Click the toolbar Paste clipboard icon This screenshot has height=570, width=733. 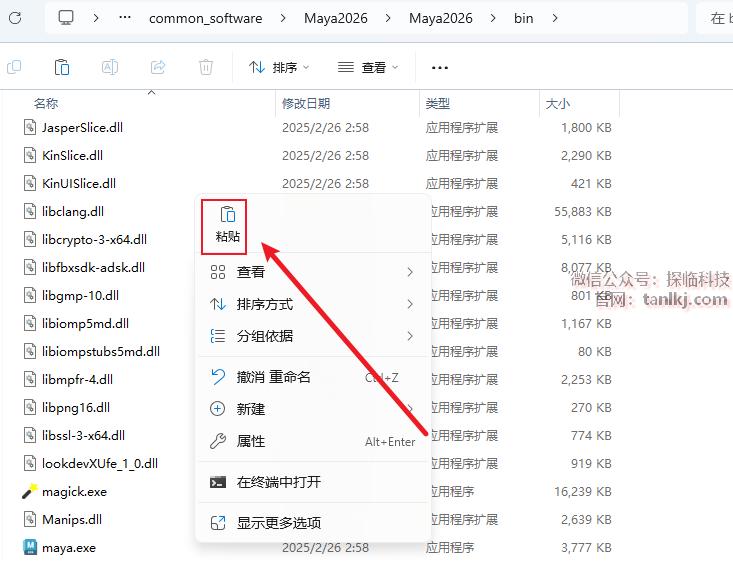62,67
